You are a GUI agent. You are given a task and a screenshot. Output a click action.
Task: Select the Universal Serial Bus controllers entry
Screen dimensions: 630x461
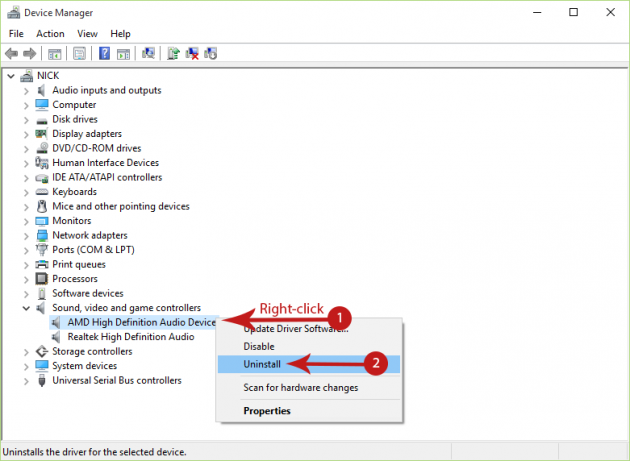(117, 380)
